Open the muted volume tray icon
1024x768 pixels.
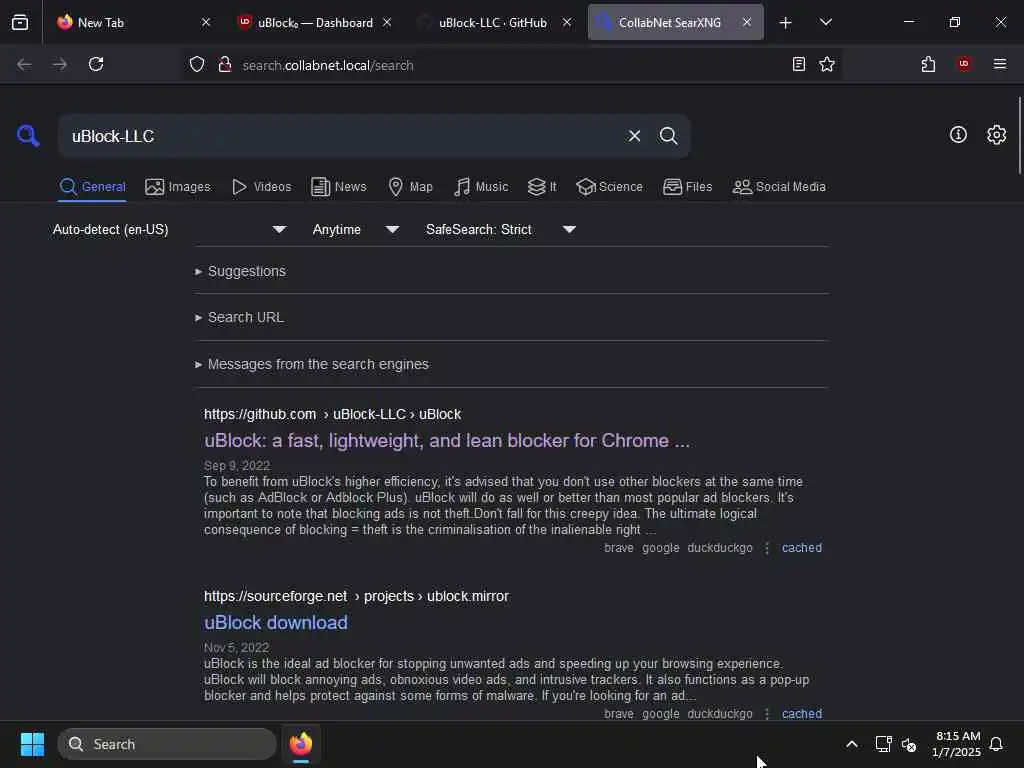909,744
